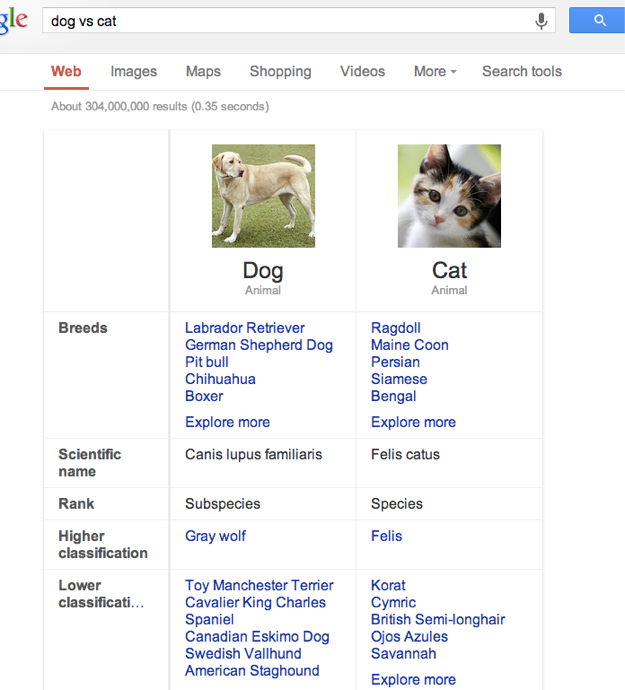Screen dimensions: 625x690
Task: Open the Gray wolf link
Action: [x=215, y=536]
